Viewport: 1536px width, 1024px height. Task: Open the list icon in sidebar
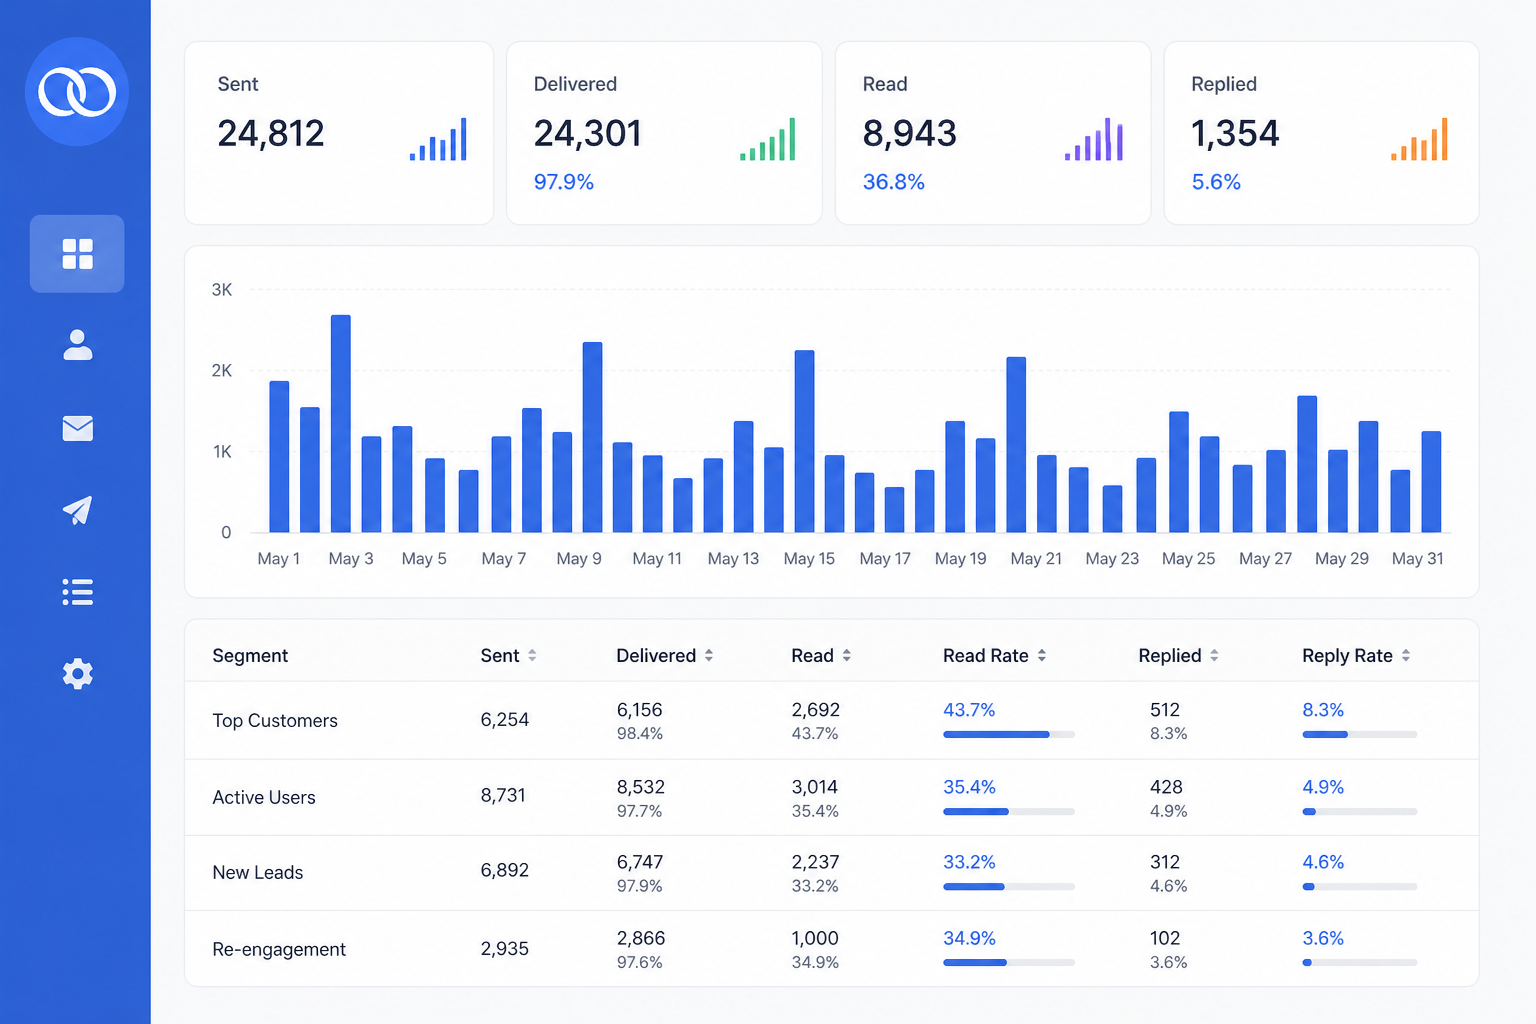point(77,592)
